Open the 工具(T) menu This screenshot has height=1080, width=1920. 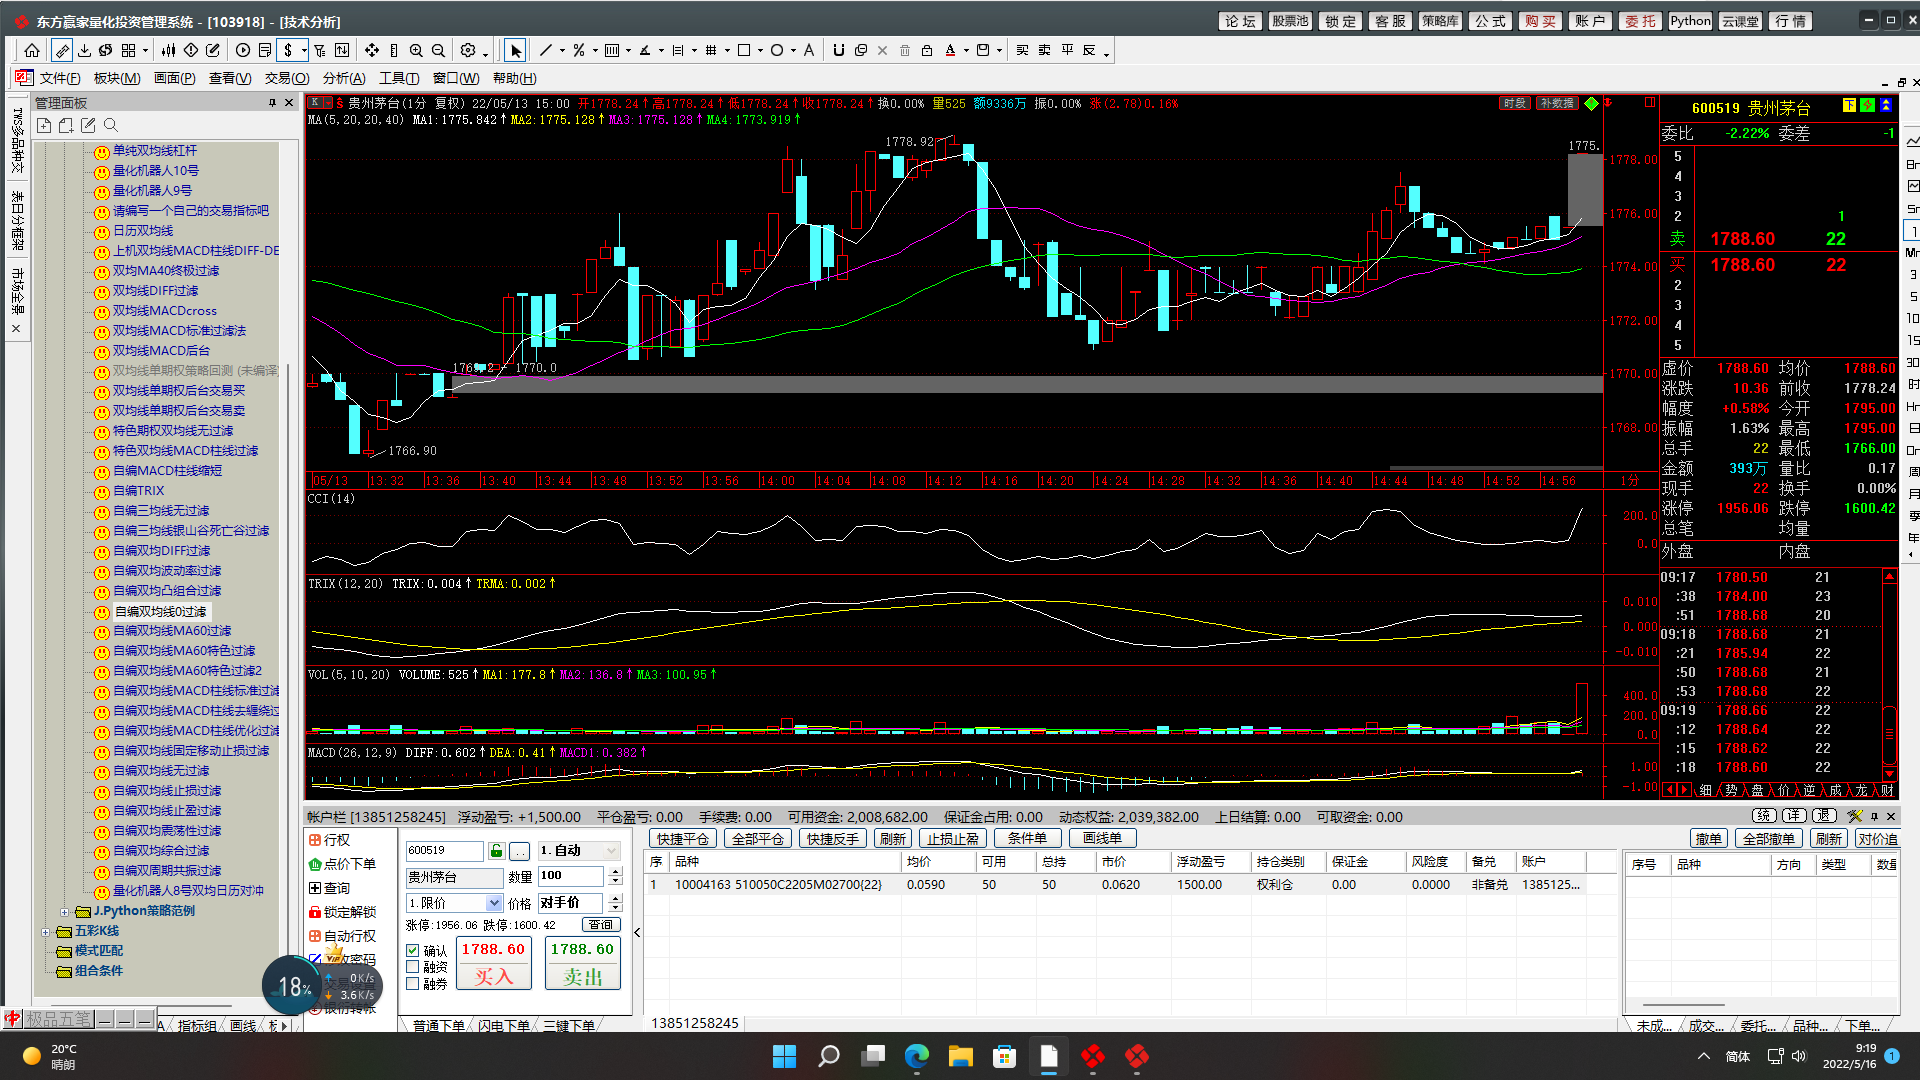pos(399,78)
